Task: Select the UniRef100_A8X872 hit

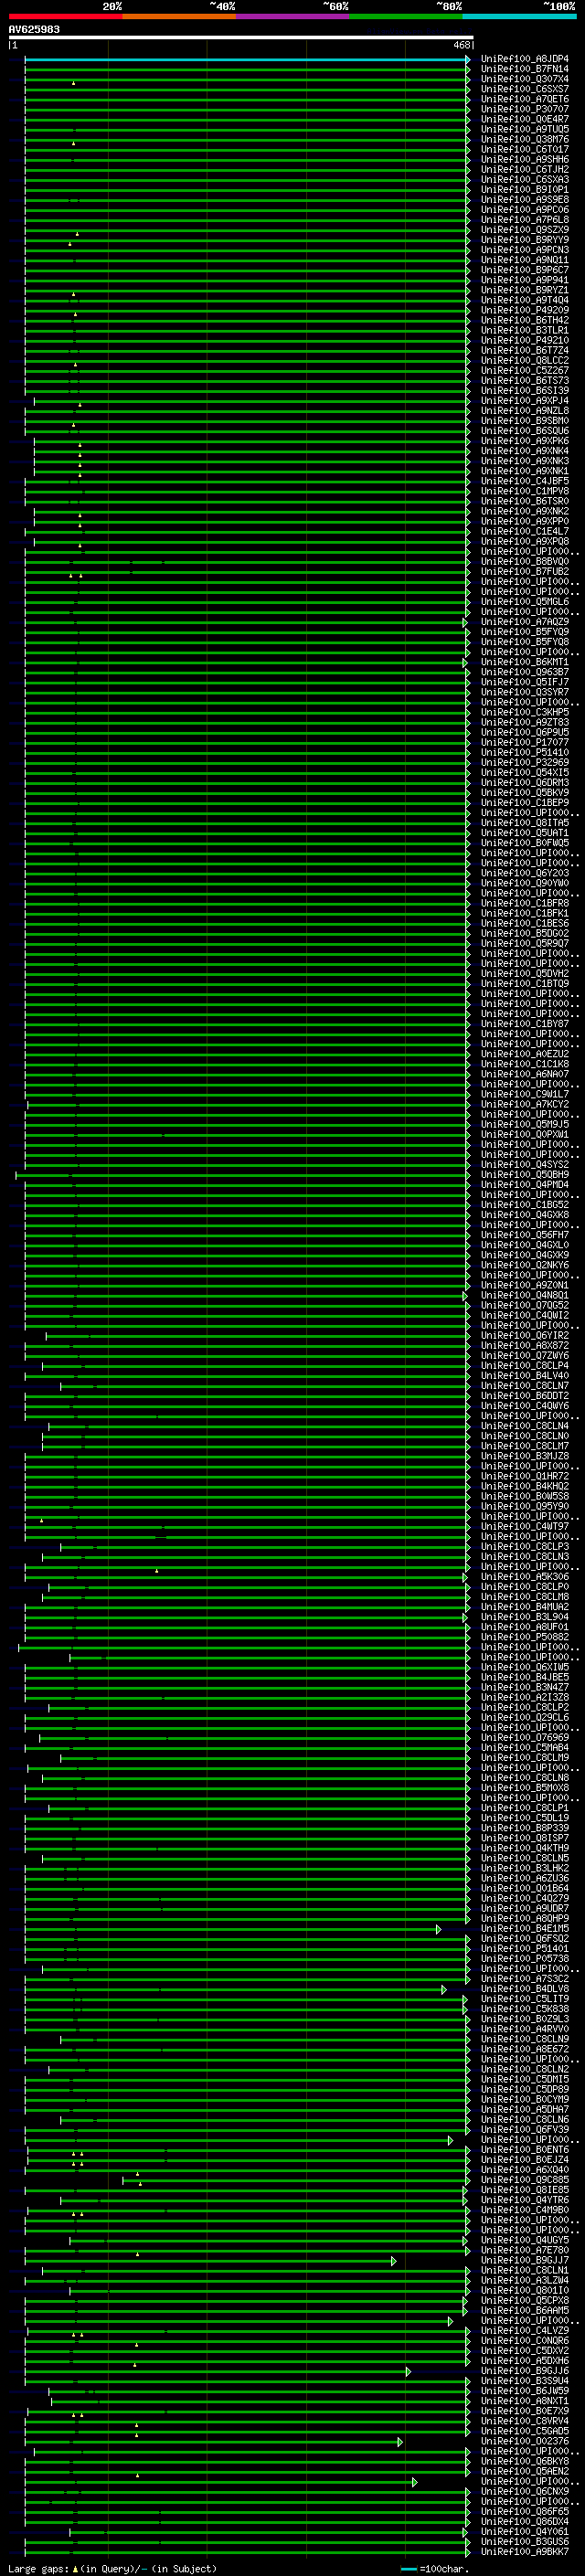Action: point(524,1346)
